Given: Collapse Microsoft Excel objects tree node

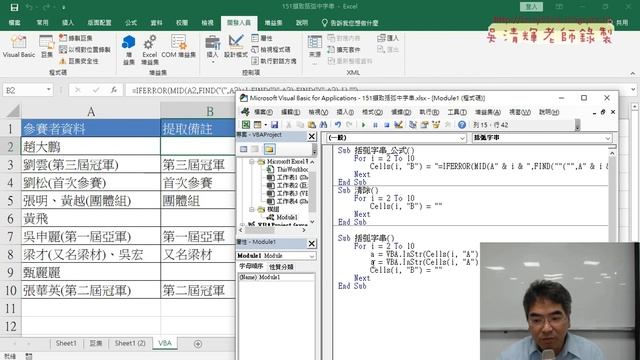Looking at the screenshot, I should (x=252, y=162).
